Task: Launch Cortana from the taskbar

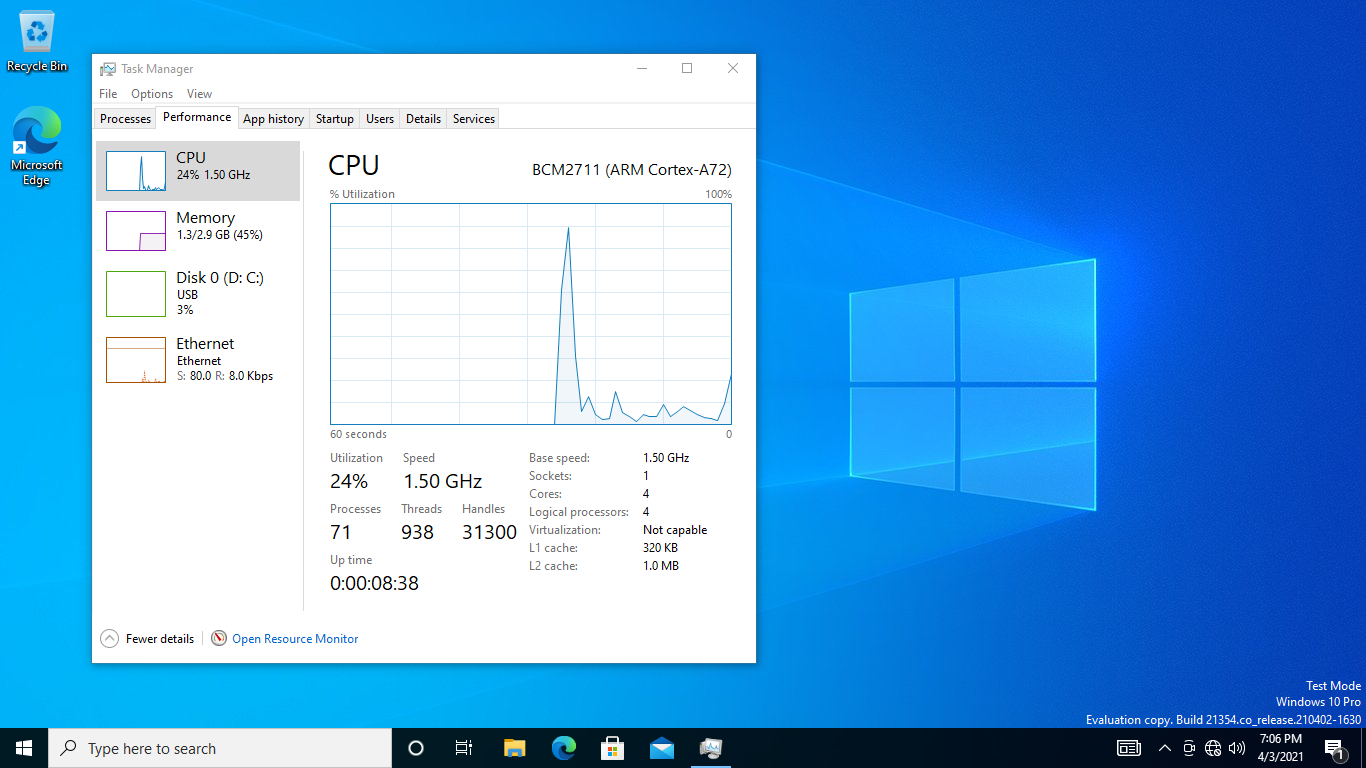Action: (415, 747)
